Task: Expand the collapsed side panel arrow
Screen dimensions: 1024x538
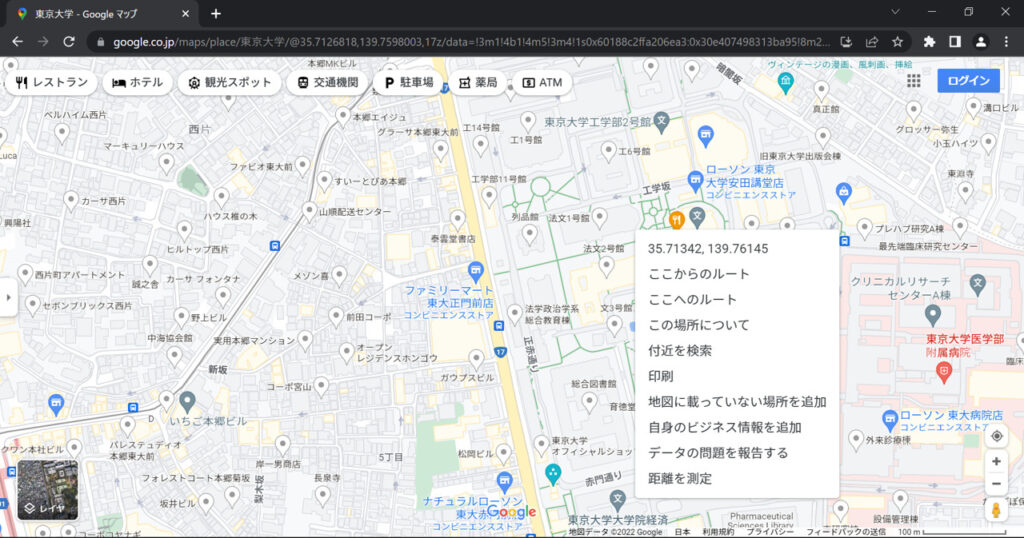Action: [8, 297]
